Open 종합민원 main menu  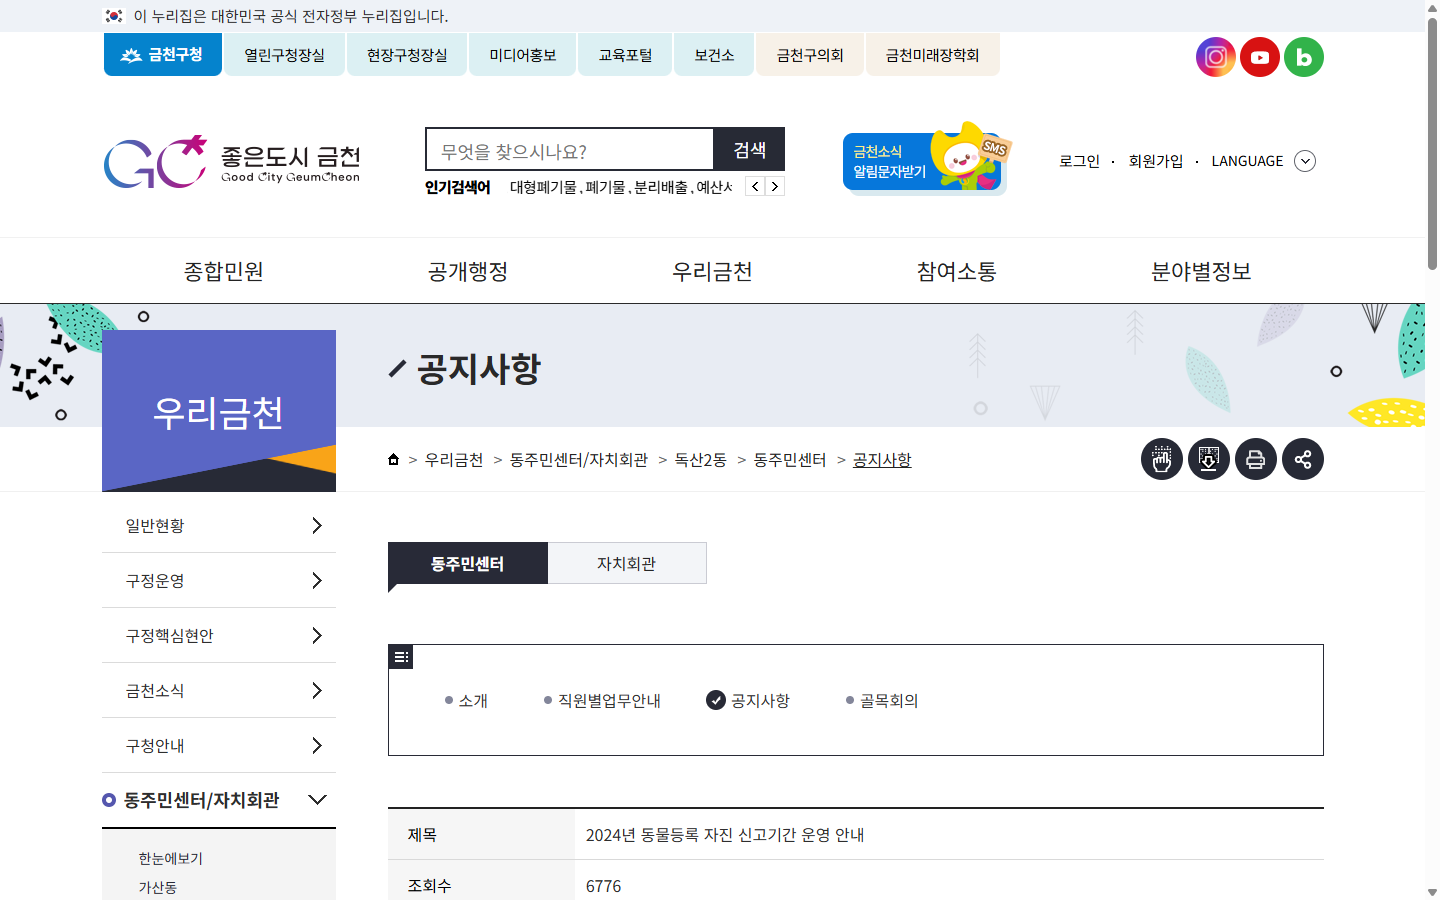224,271
